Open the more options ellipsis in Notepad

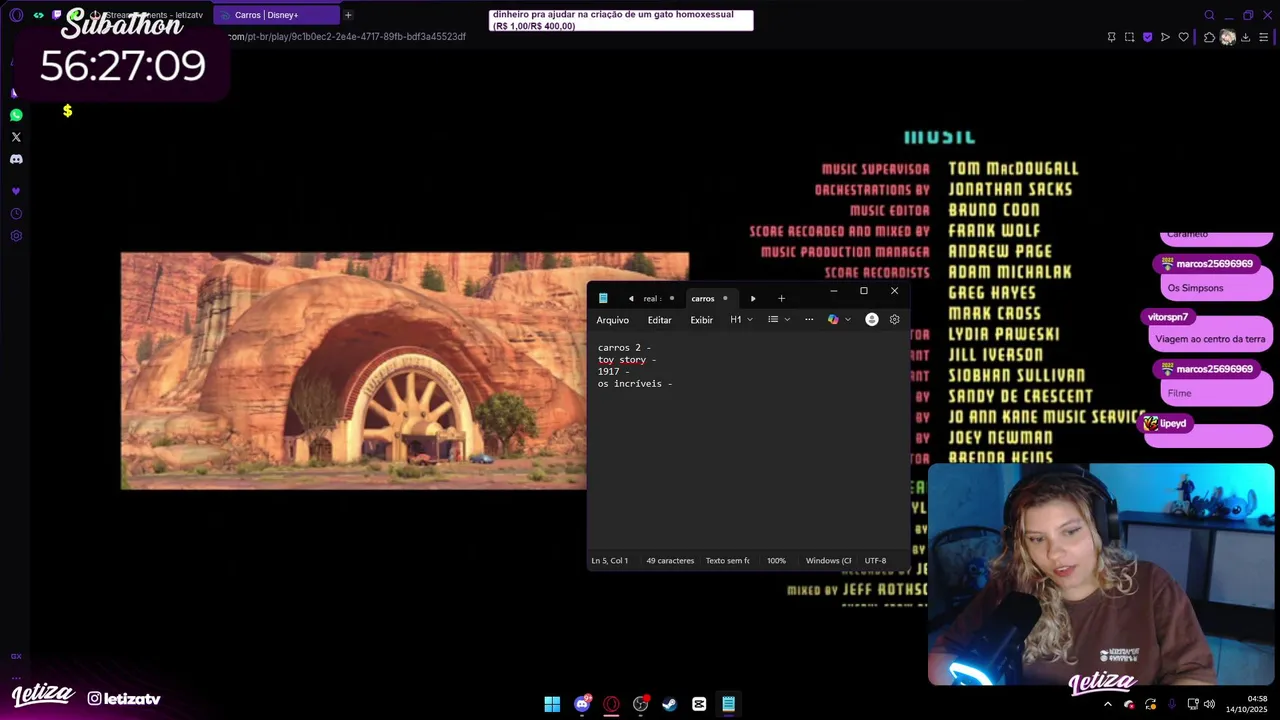pyautogui.click(x=809, y=320)
